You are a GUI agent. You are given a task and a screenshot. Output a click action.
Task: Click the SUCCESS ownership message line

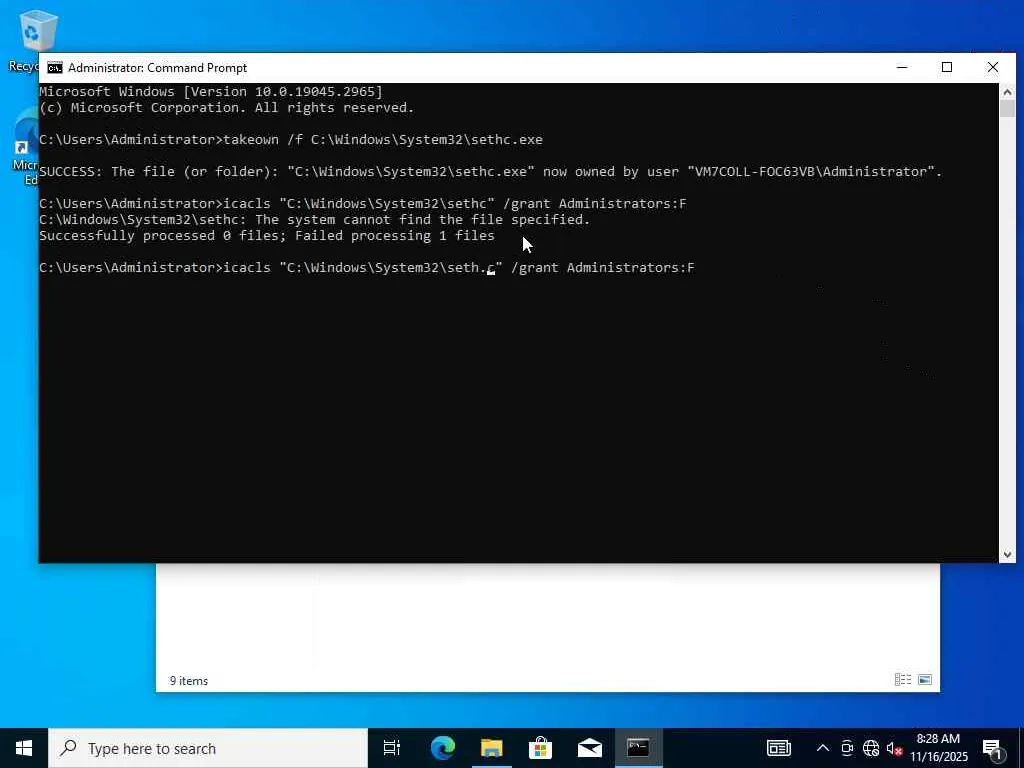coord(491,172)
